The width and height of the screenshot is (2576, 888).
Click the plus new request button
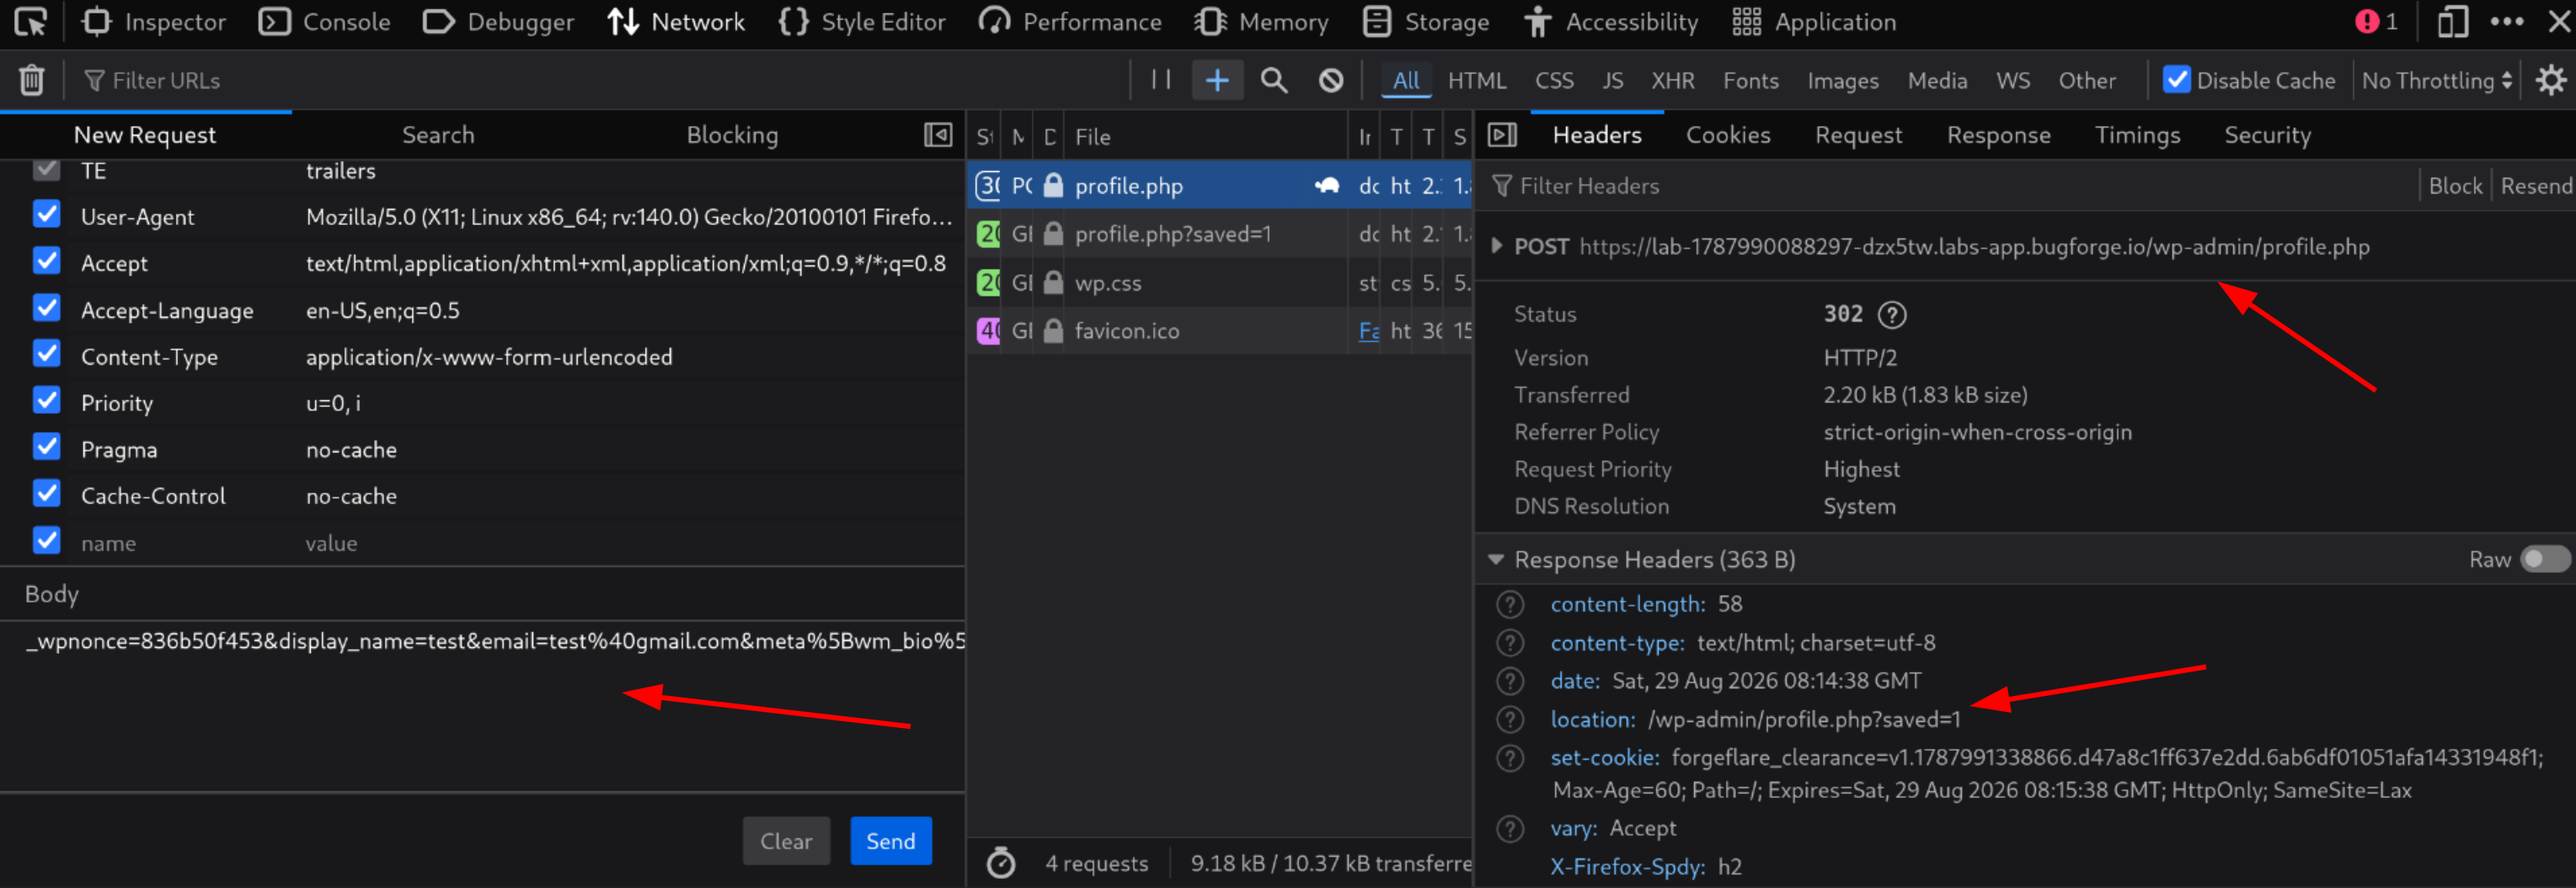click(x=1217, y=80)
